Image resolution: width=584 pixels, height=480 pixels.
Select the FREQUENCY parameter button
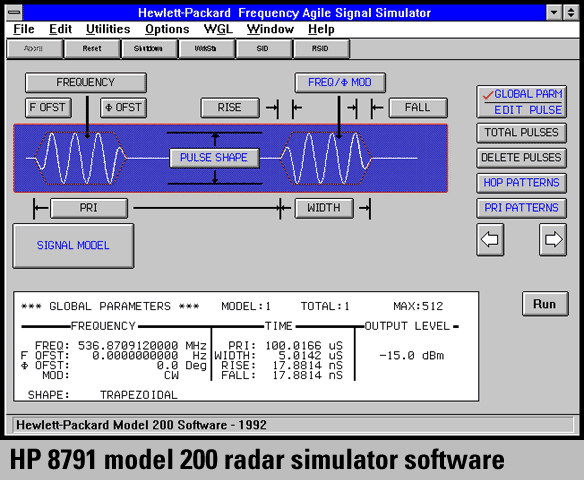(x=86, y=82)
